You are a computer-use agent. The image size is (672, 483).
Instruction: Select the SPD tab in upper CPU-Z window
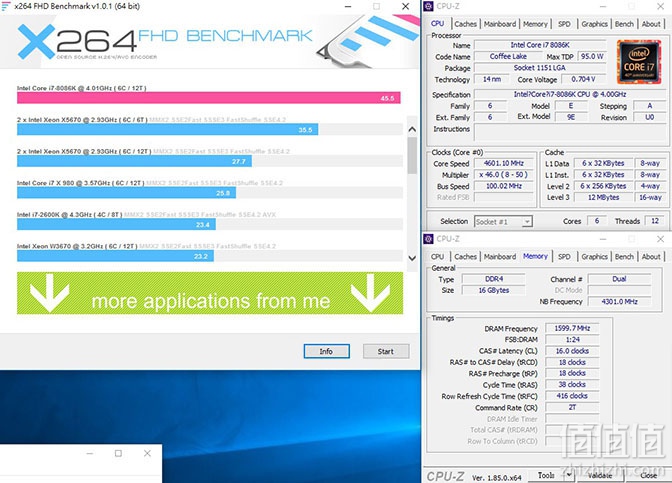point(564,24)
